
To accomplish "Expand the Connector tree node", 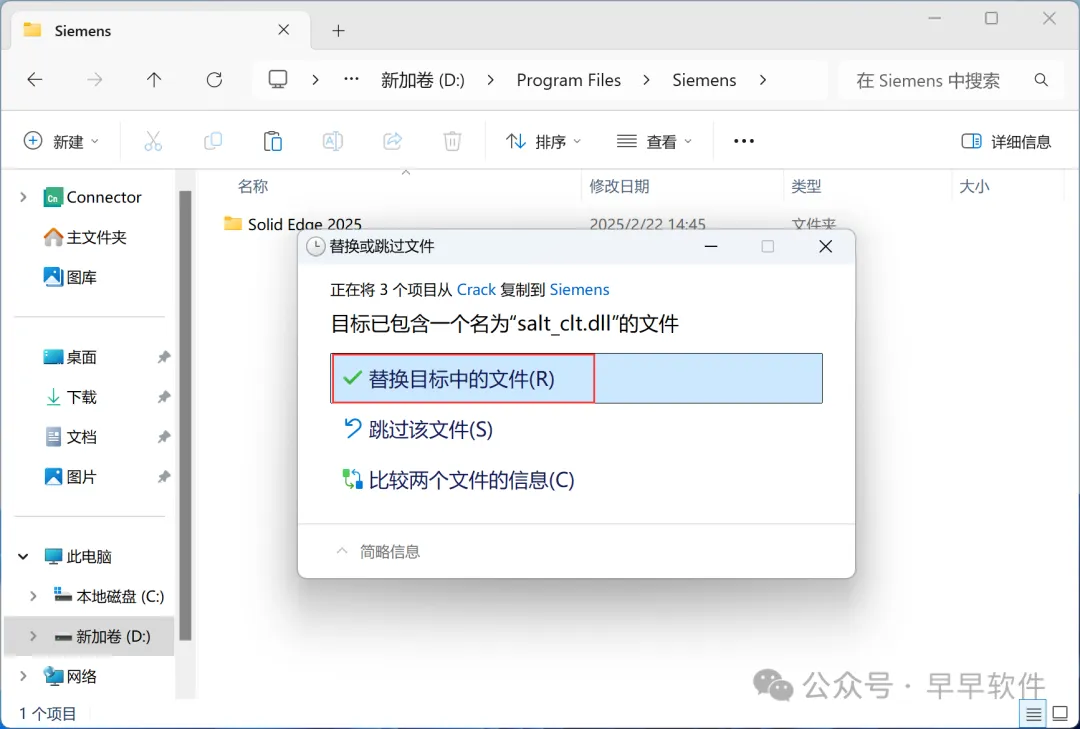I will (x=23, y=197).
